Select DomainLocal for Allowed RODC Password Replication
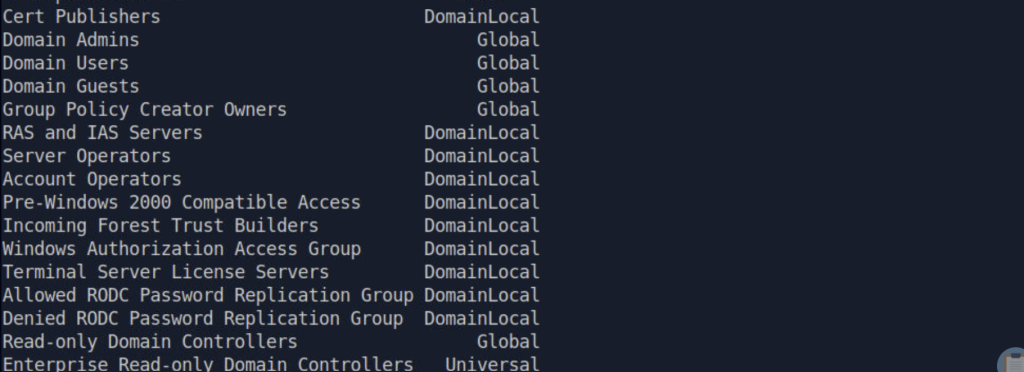This screenshot has height=372, width=1024. tap(482, 296)
